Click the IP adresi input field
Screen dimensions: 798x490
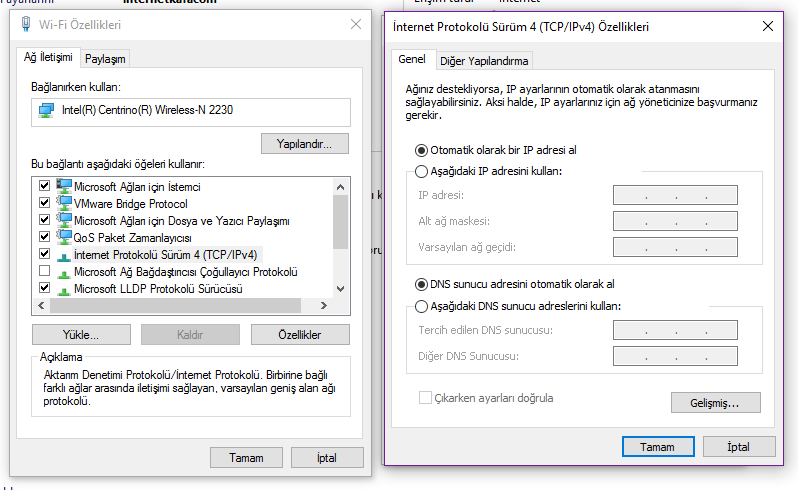tap(675, 195)
